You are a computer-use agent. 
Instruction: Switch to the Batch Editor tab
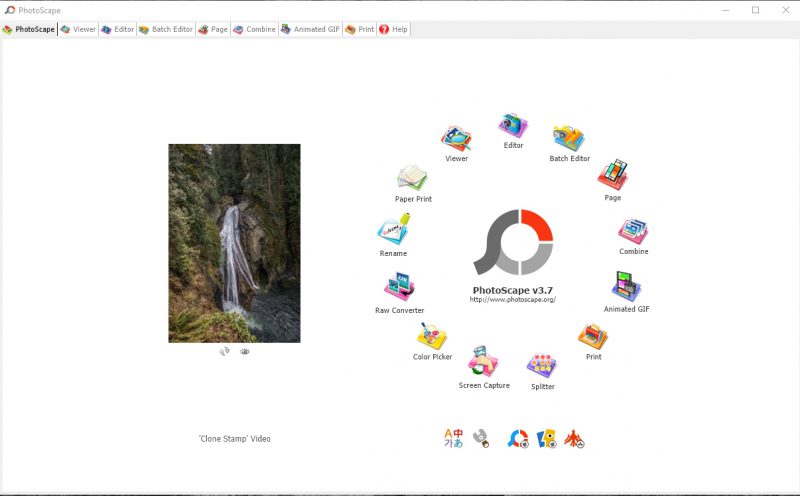166,29
